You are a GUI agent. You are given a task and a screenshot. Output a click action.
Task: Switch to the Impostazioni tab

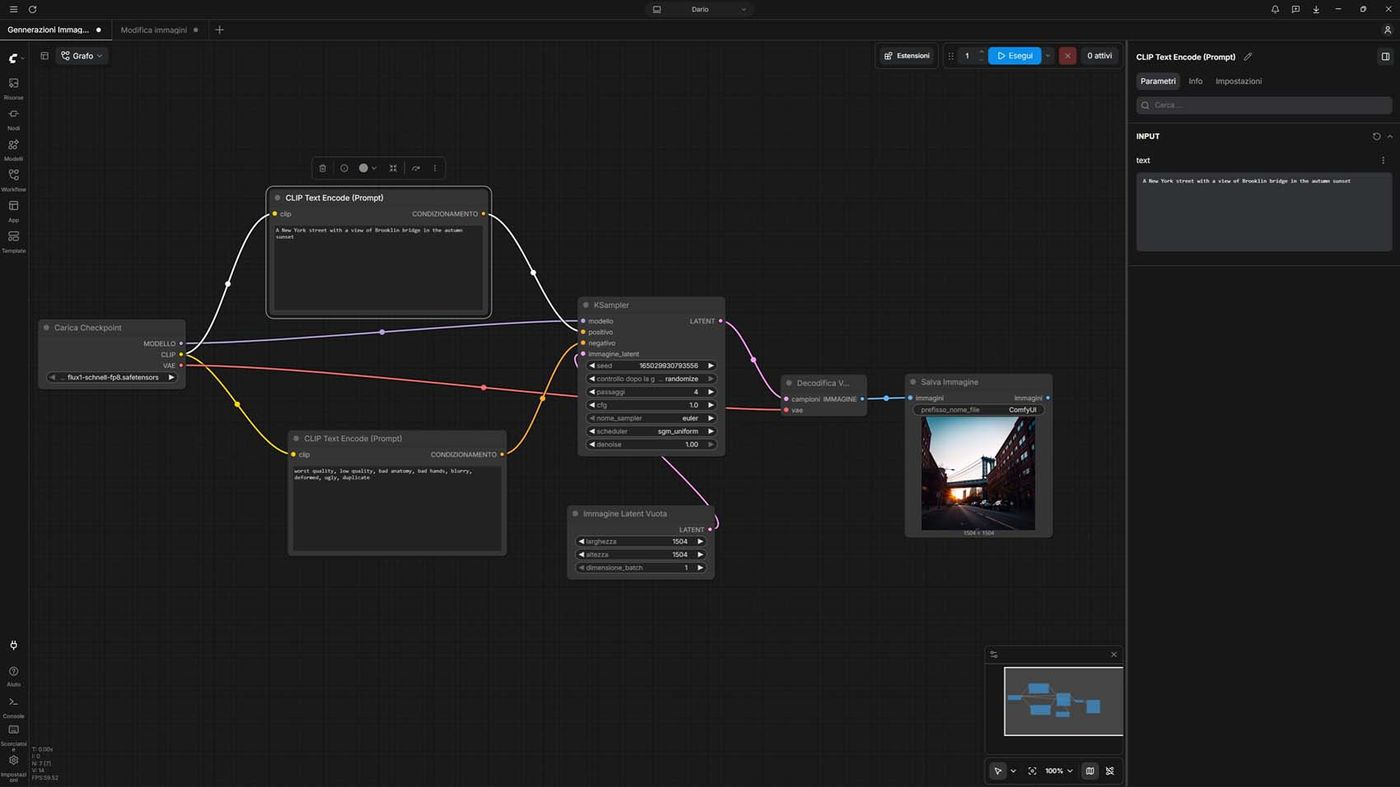click(1238, 81)
